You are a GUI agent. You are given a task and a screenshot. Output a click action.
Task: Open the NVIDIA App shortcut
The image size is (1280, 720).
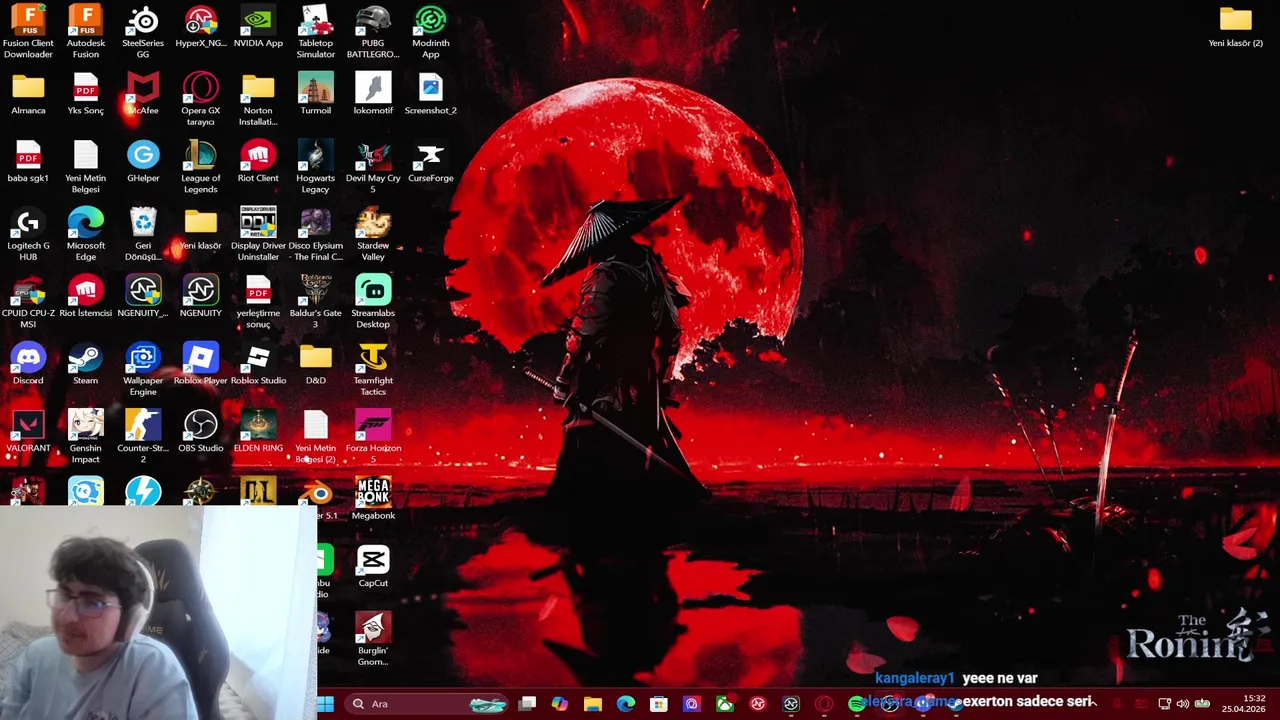tap(258, 27)
